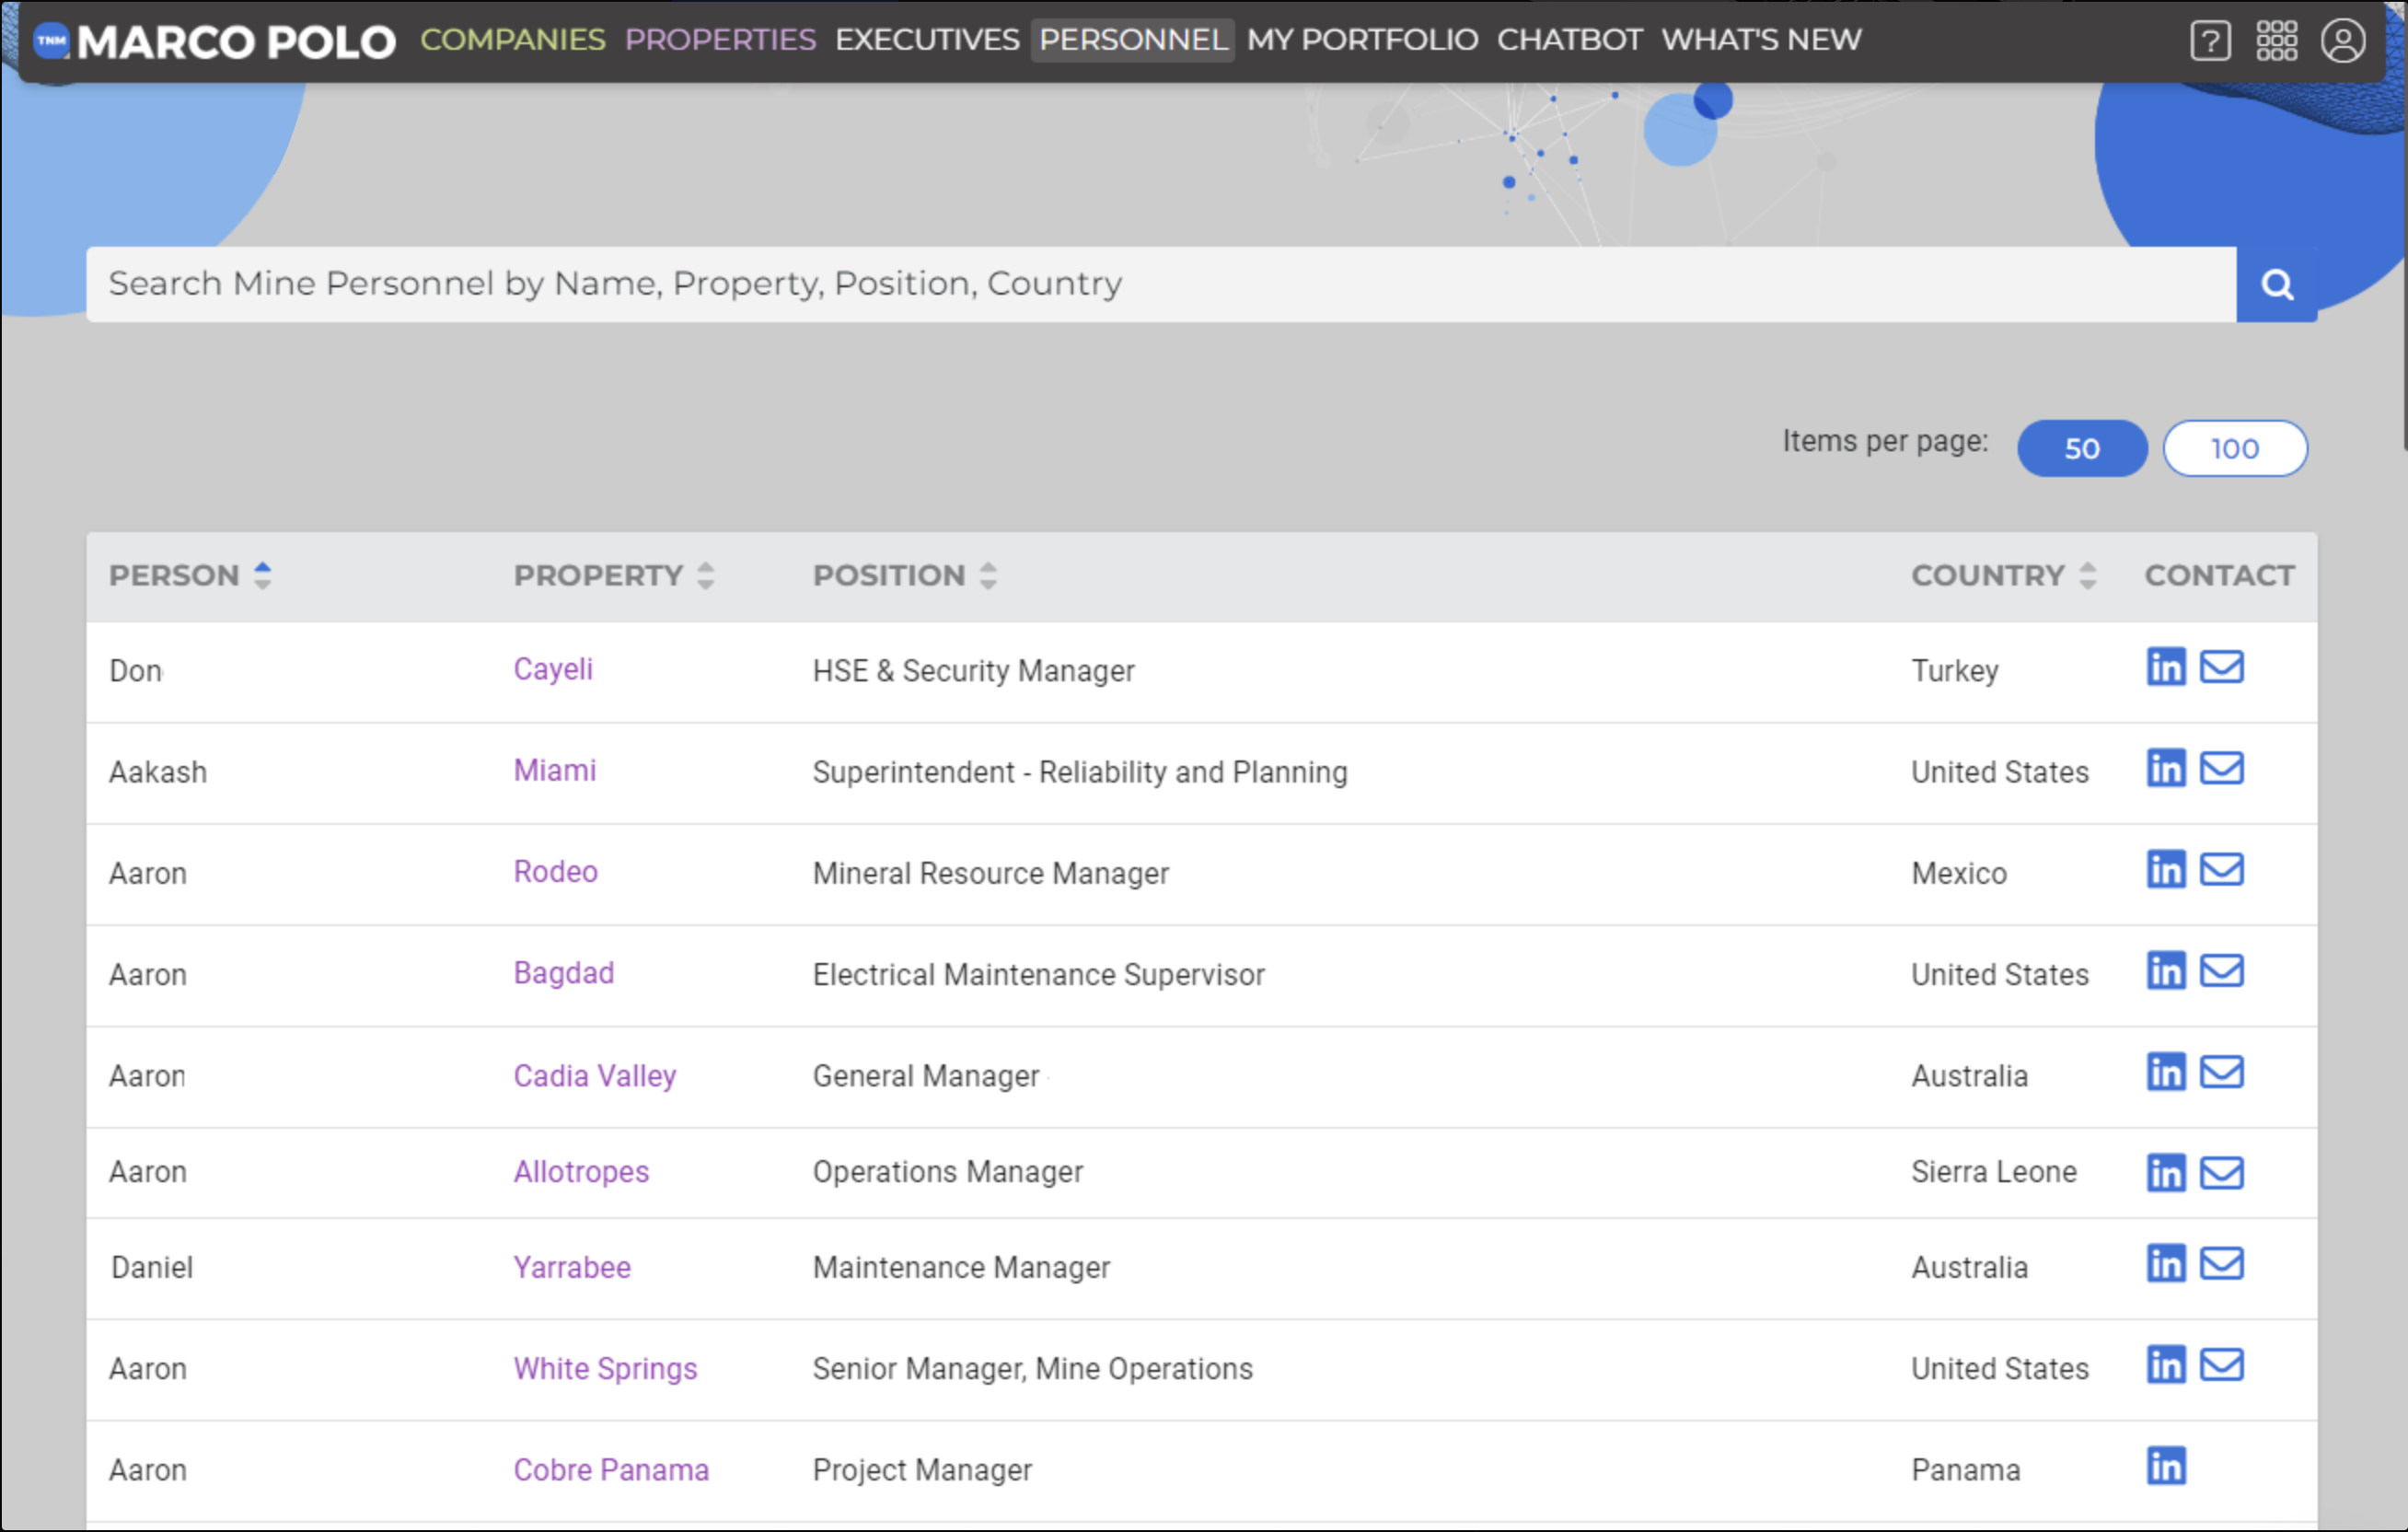
Task: Click 'Panama' country cell
Action: 1966,1470
